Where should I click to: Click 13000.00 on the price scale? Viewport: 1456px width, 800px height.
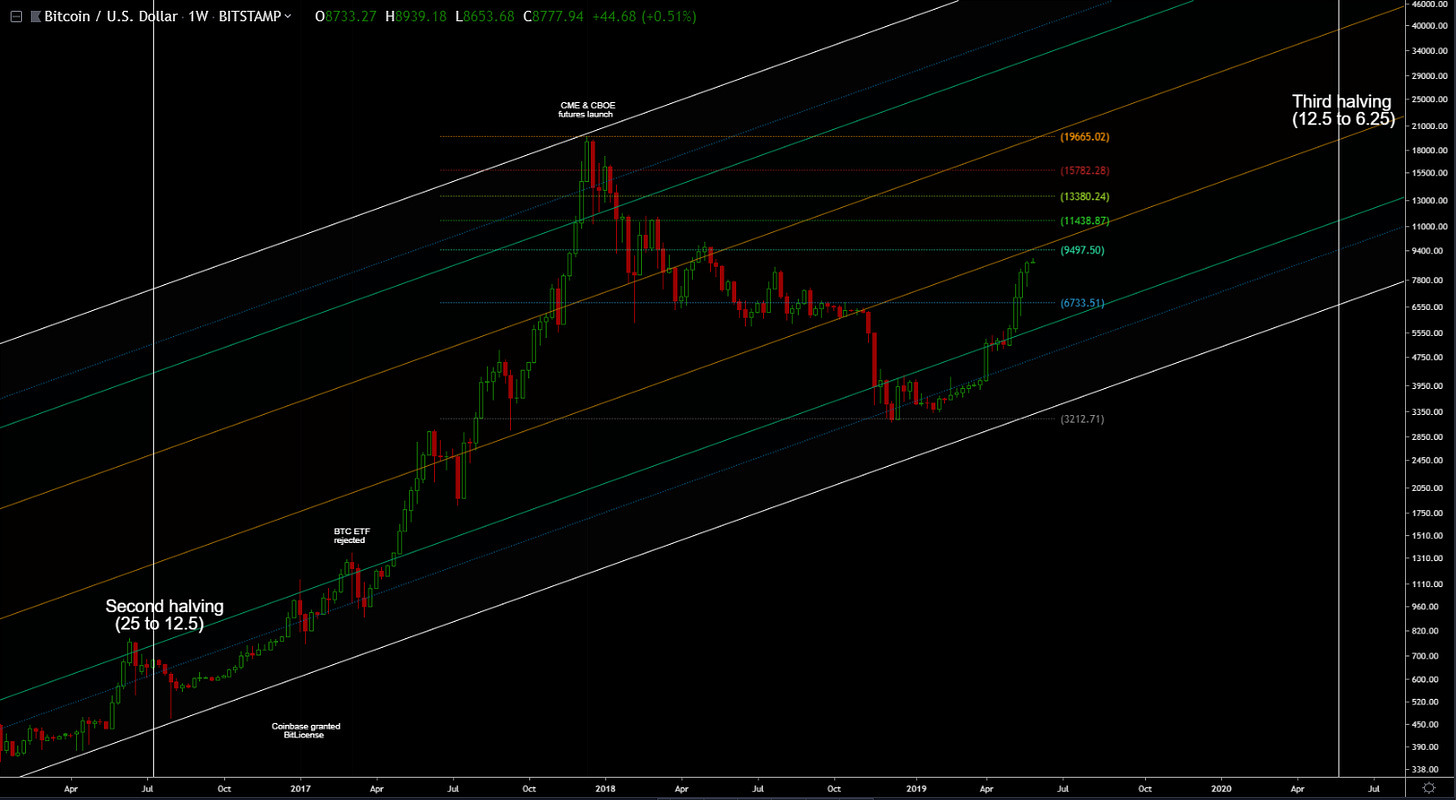(x=1431, y=201)
